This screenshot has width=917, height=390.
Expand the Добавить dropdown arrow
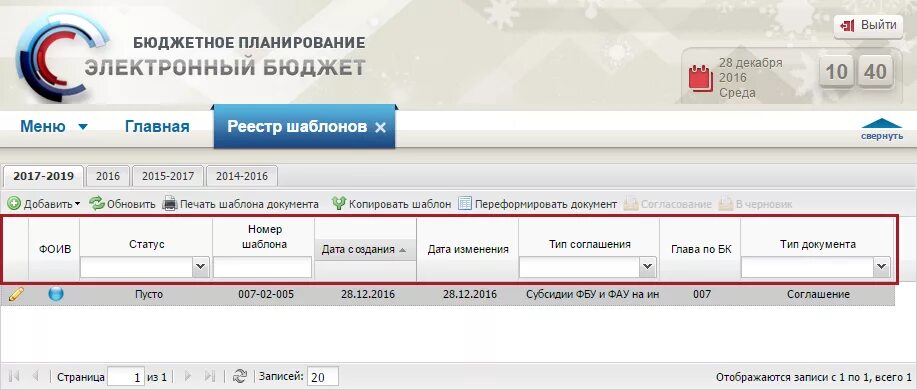pyautogui.click(x=77, y=205)
